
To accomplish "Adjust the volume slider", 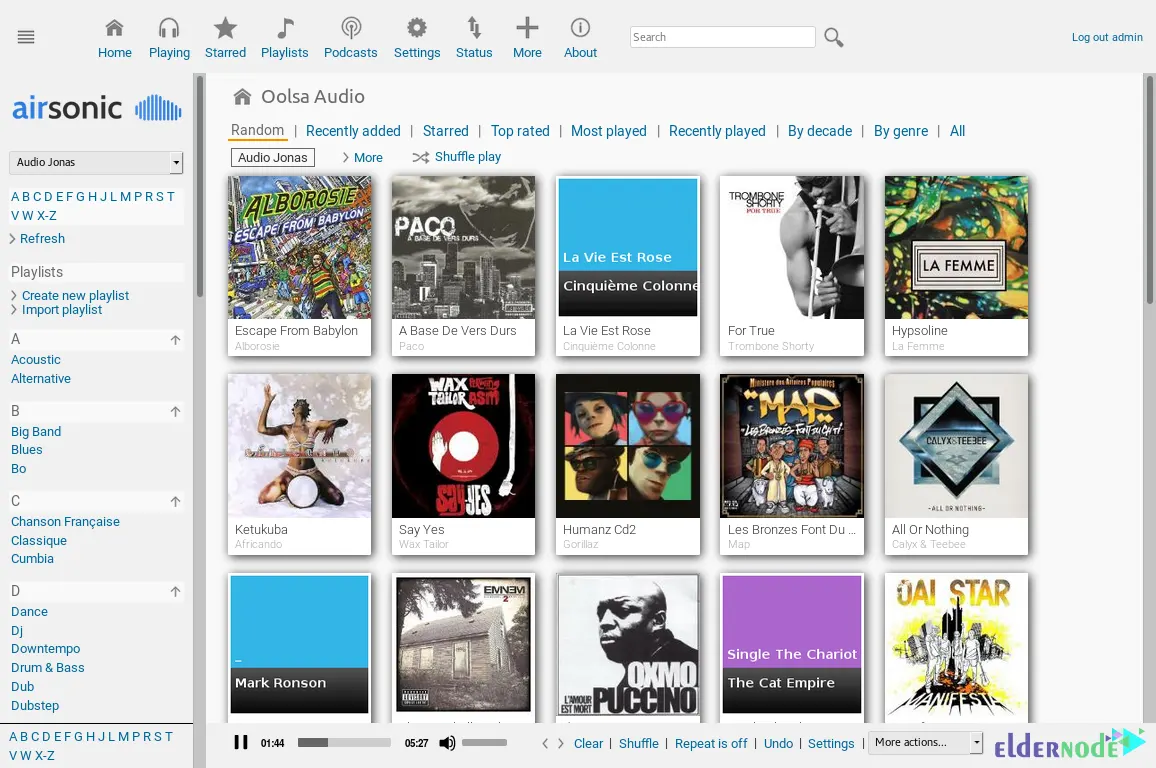I will 485,743.
